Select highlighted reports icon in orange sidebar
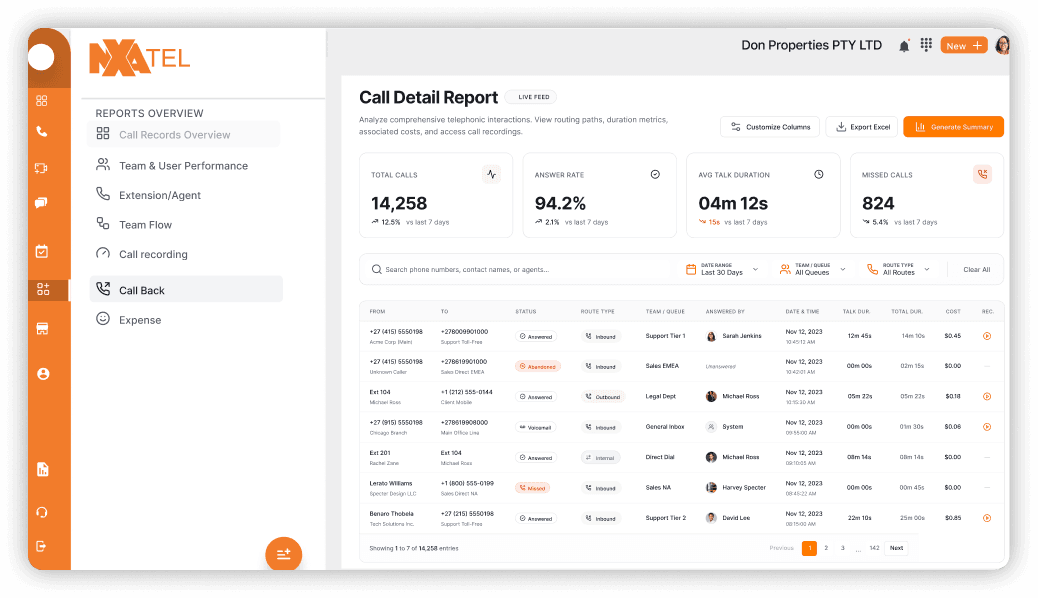1038x598 pixels. [43, 289]
